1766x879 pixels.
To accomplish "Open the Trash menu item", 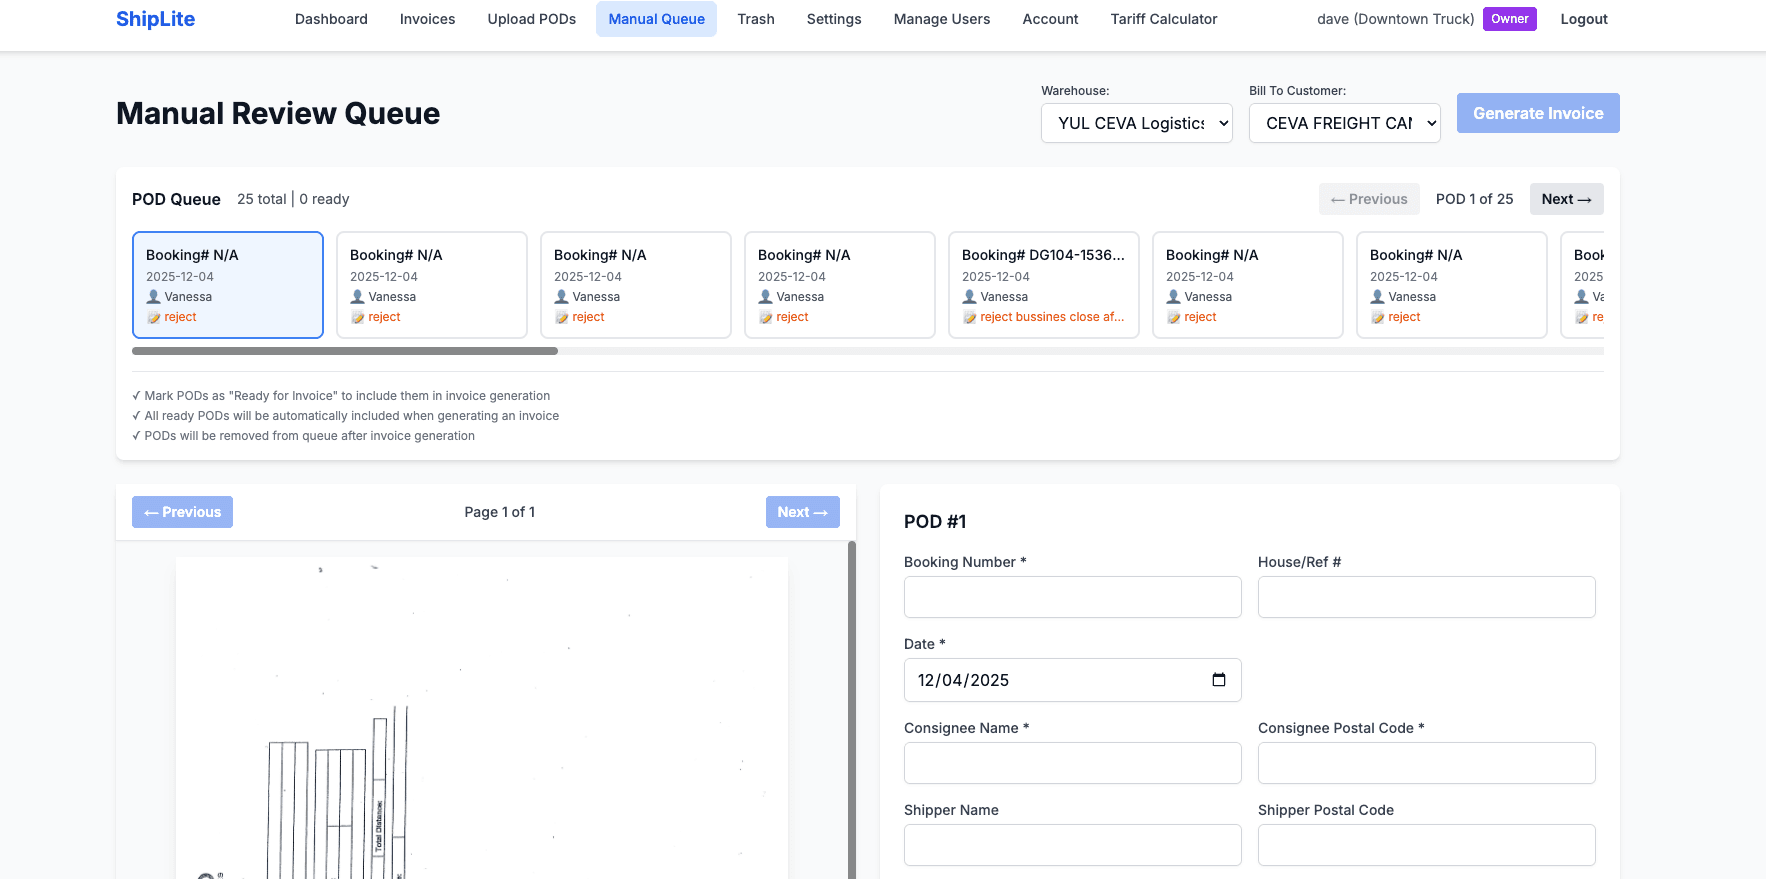I will pyautogui.click(x=755, y=19).
